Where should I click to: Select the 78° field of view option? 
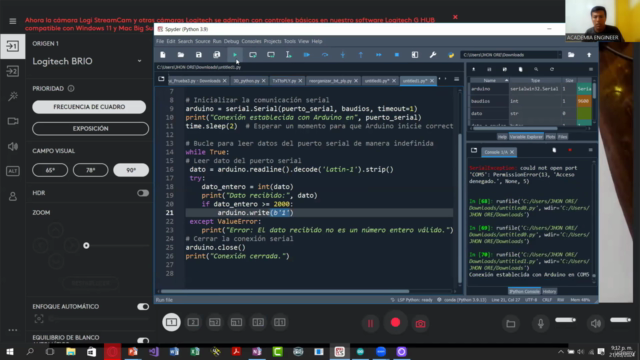pyautogui.click(x=91, y=170)
